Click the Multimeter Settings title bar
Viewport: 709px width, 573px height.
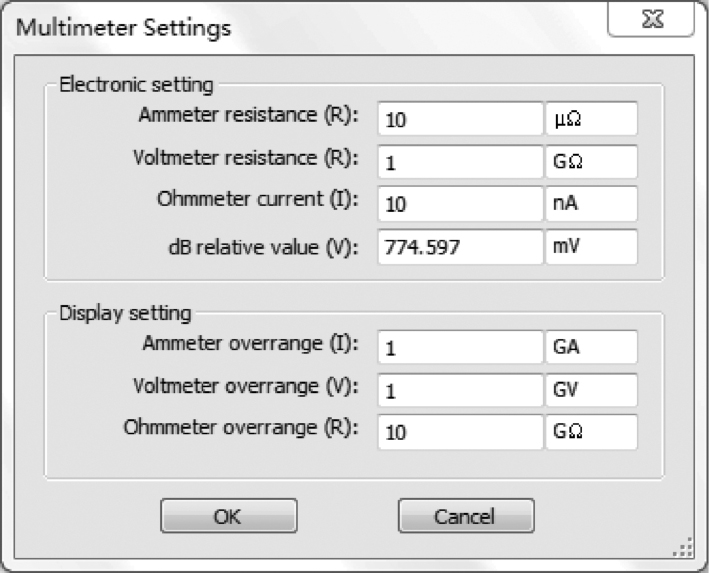click(x=300, y=27)
